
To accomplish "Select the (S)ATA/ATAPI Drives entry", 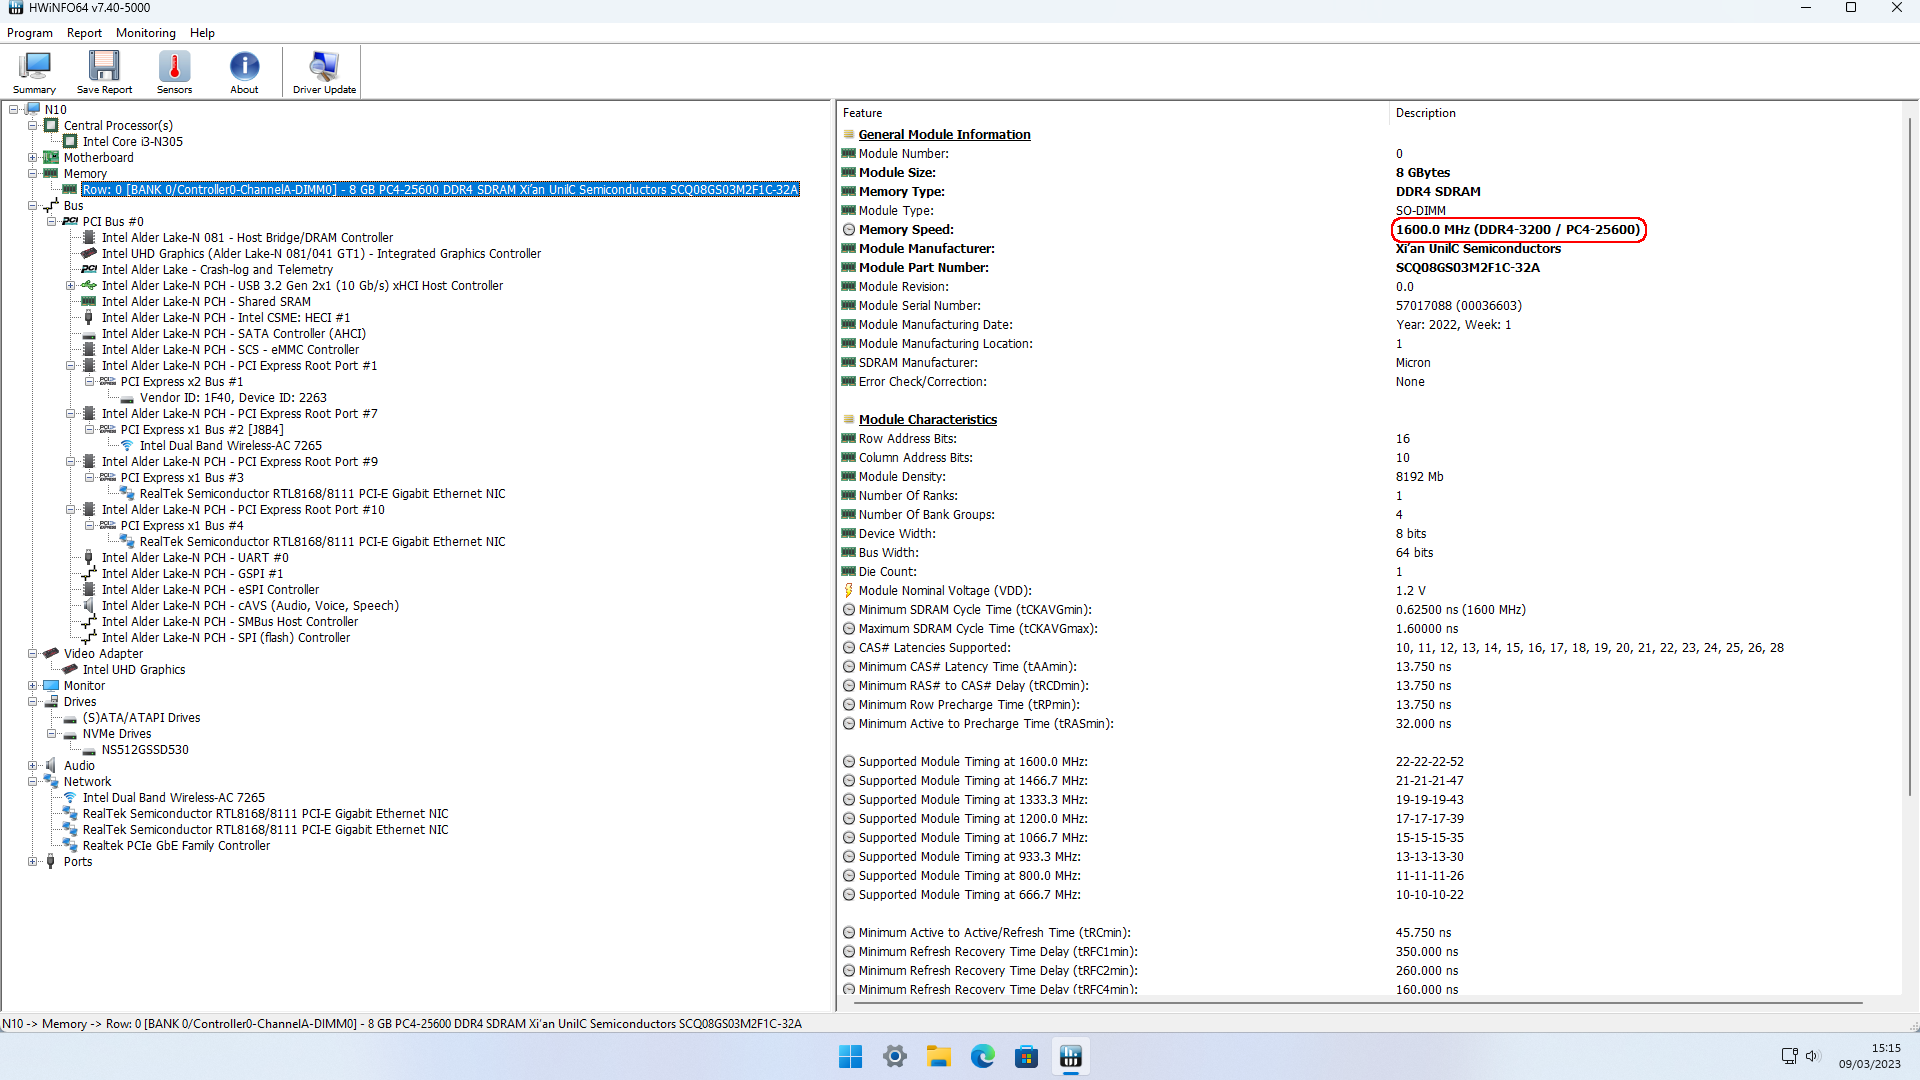I will click(x=141, y=718).
